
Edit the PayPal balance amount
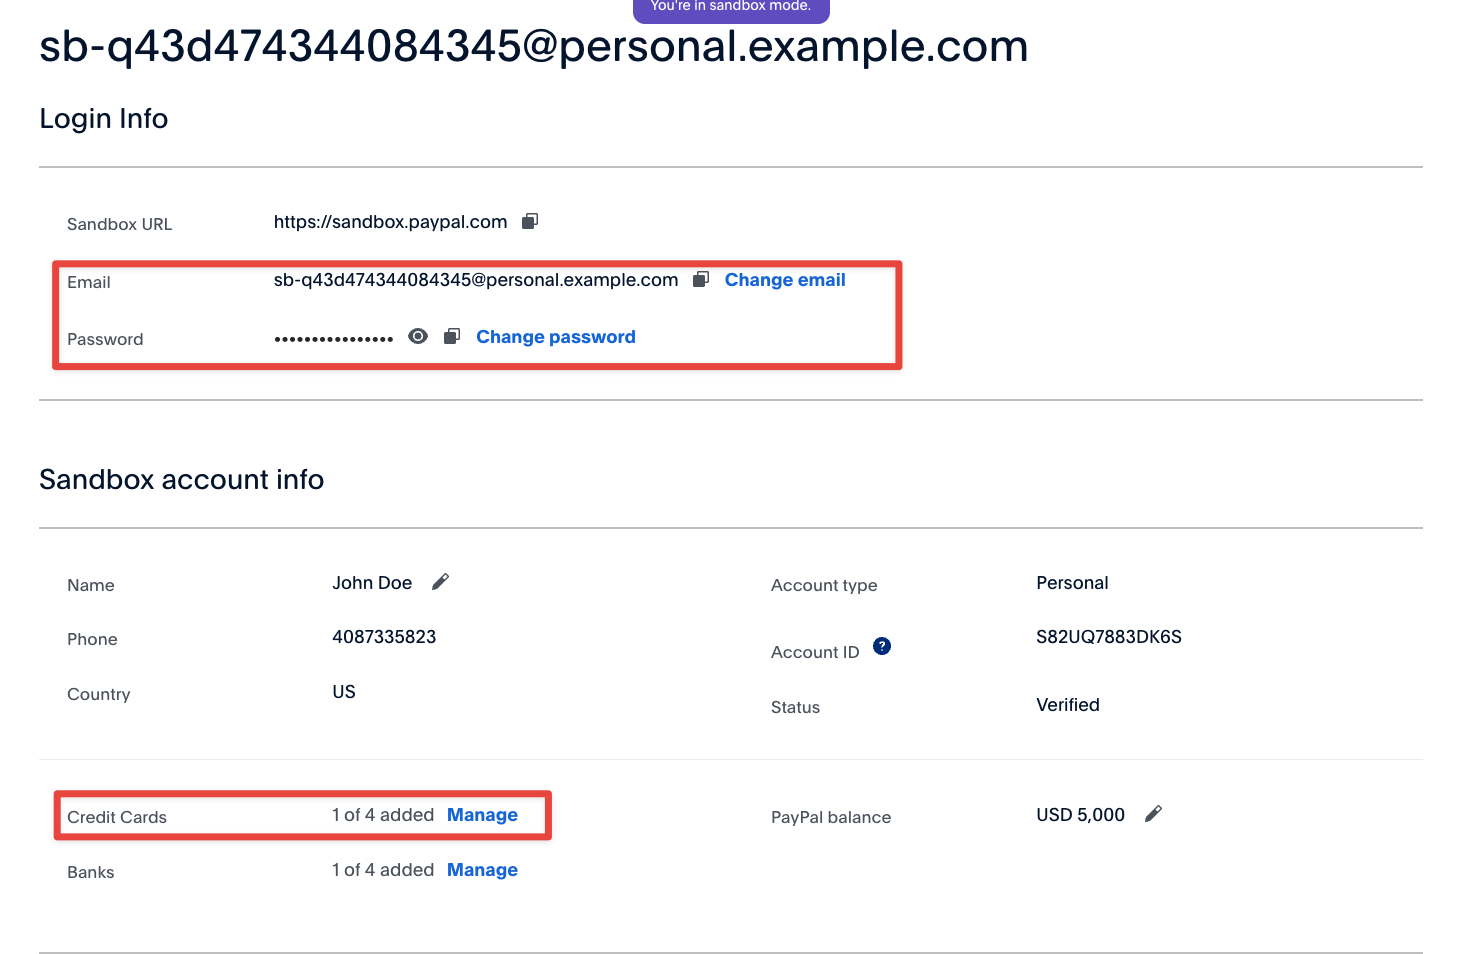pos(1153,814)
